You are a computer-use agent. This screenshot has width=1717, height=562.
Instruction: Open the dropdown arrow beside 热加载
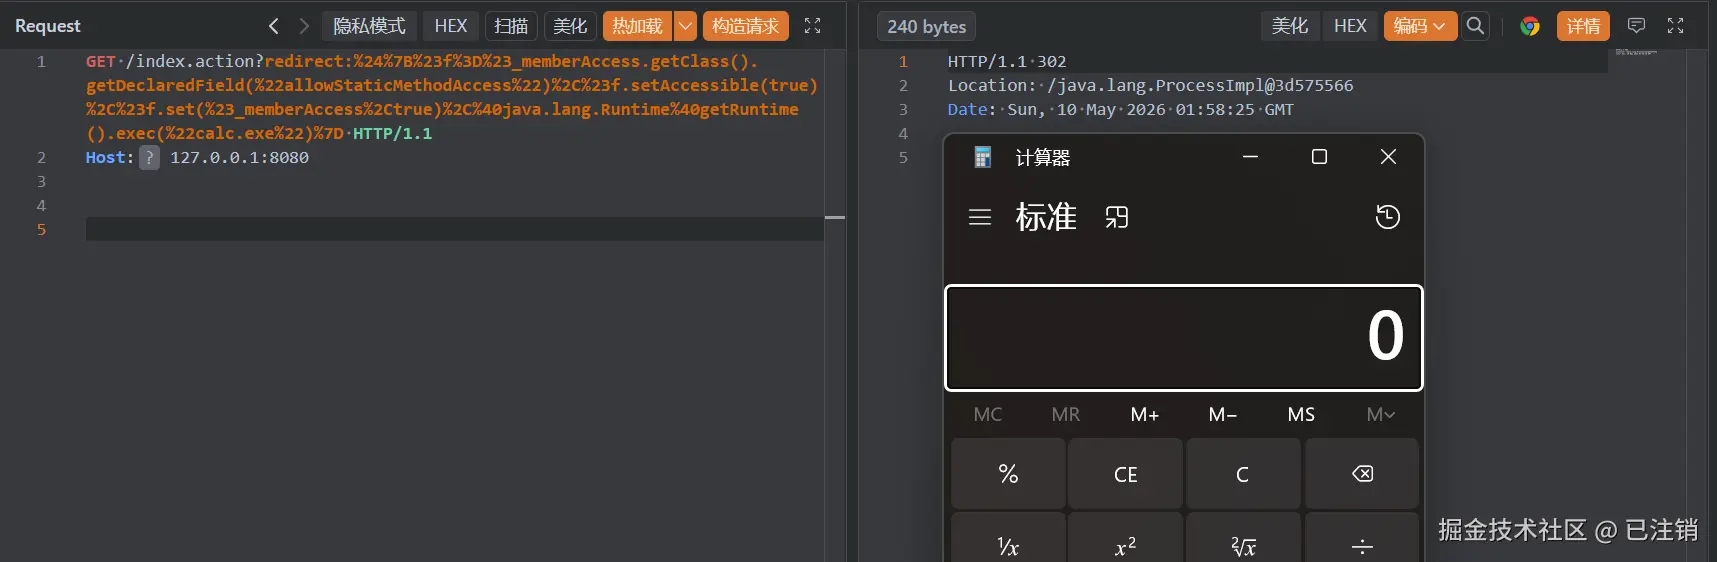click(x=686, y=26)
